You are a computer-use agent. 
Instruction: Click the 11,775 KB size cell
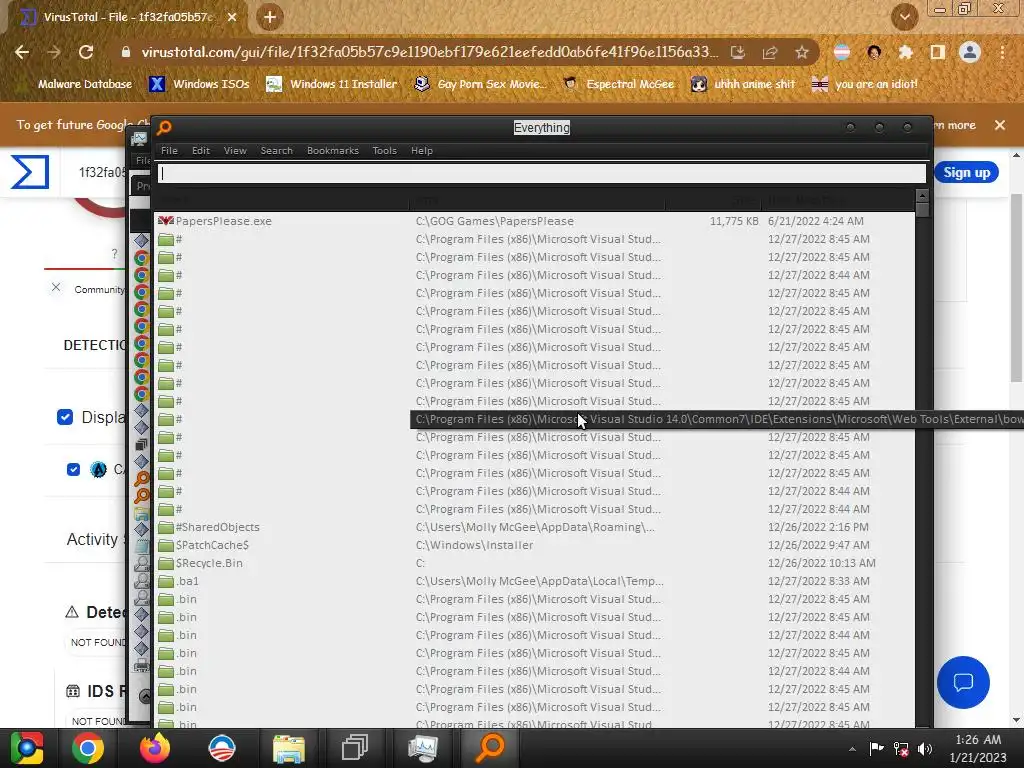(734, 221)
